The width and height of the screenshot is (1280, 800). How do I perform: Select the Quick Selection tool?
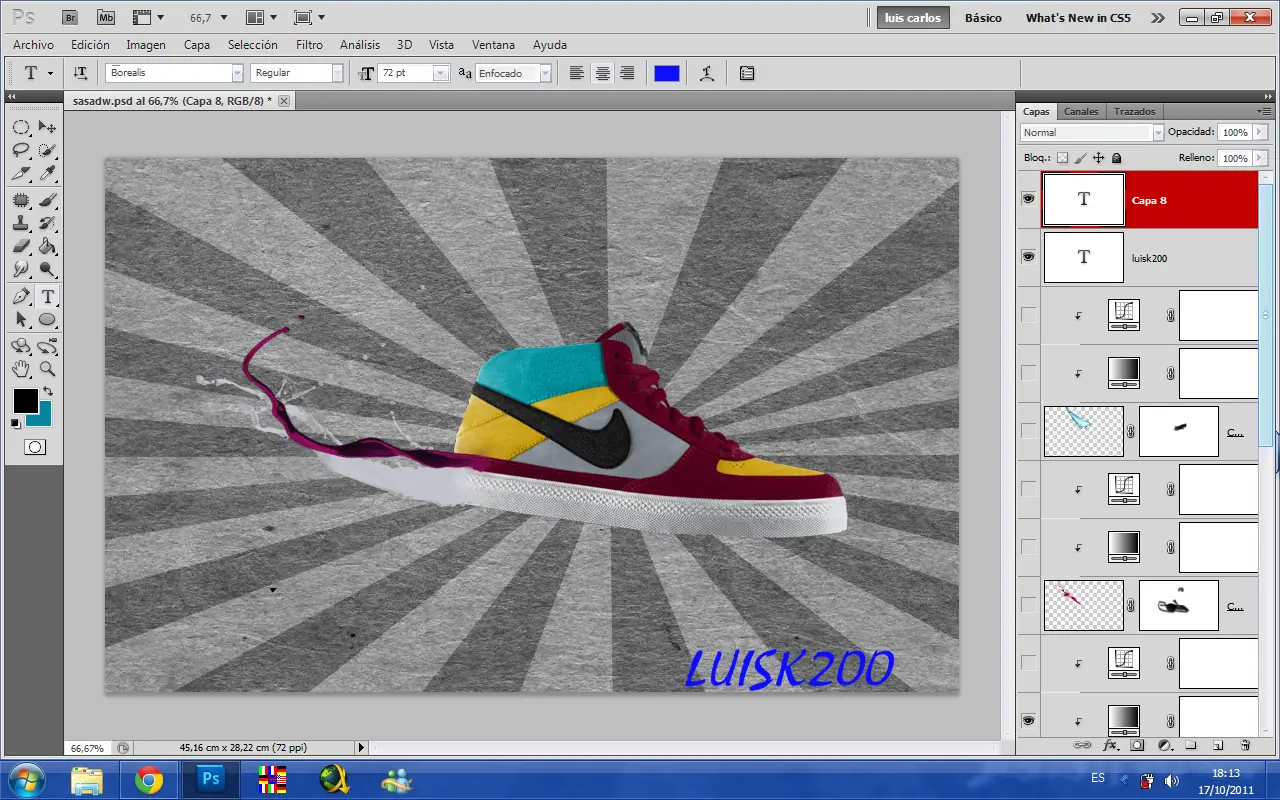click(47, 150)
